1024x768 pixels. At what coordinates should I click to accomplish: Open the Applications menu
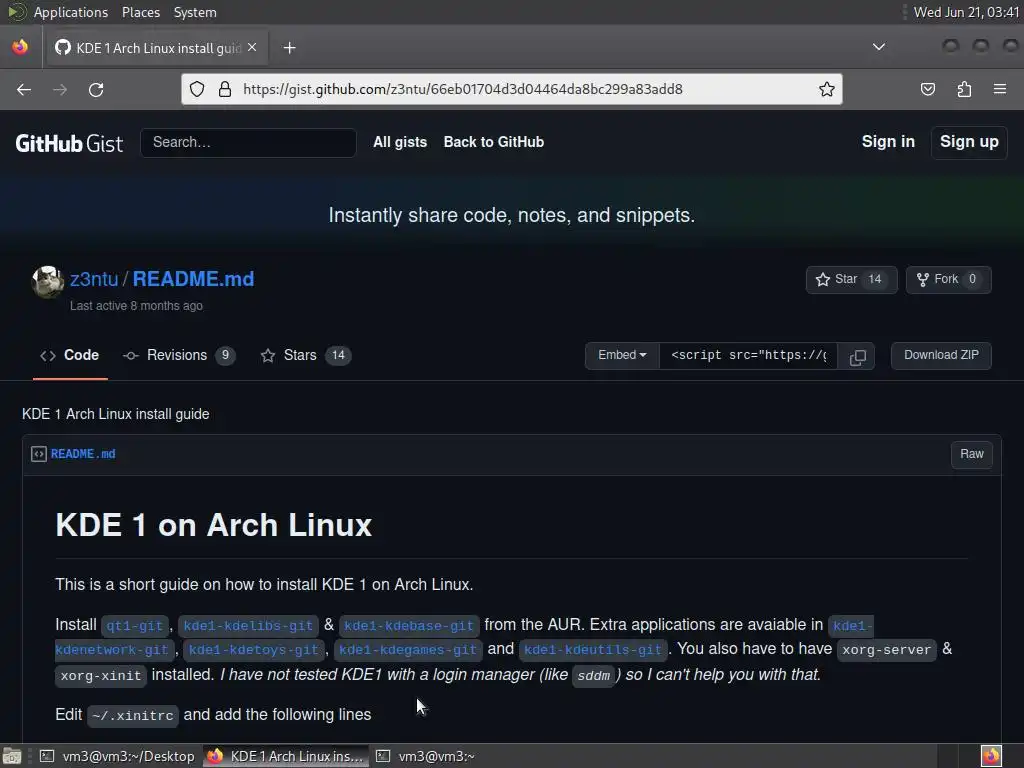coord(71,12)
